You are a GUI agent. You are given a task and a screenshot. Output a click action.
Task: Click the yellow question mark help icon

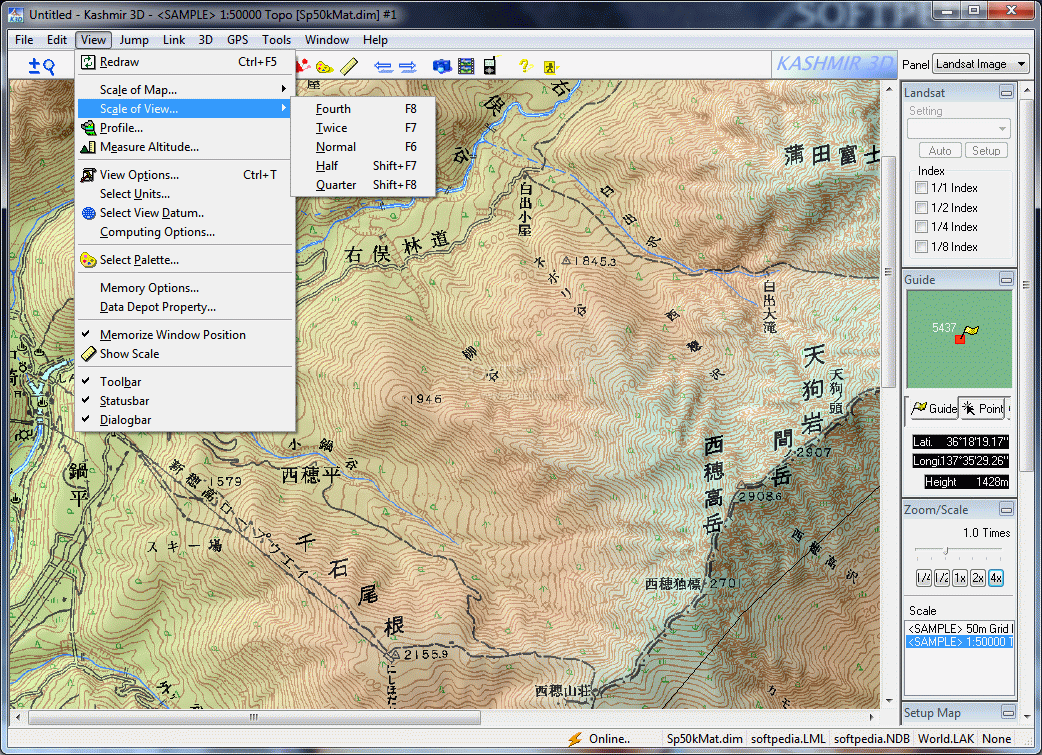(525, 66)
